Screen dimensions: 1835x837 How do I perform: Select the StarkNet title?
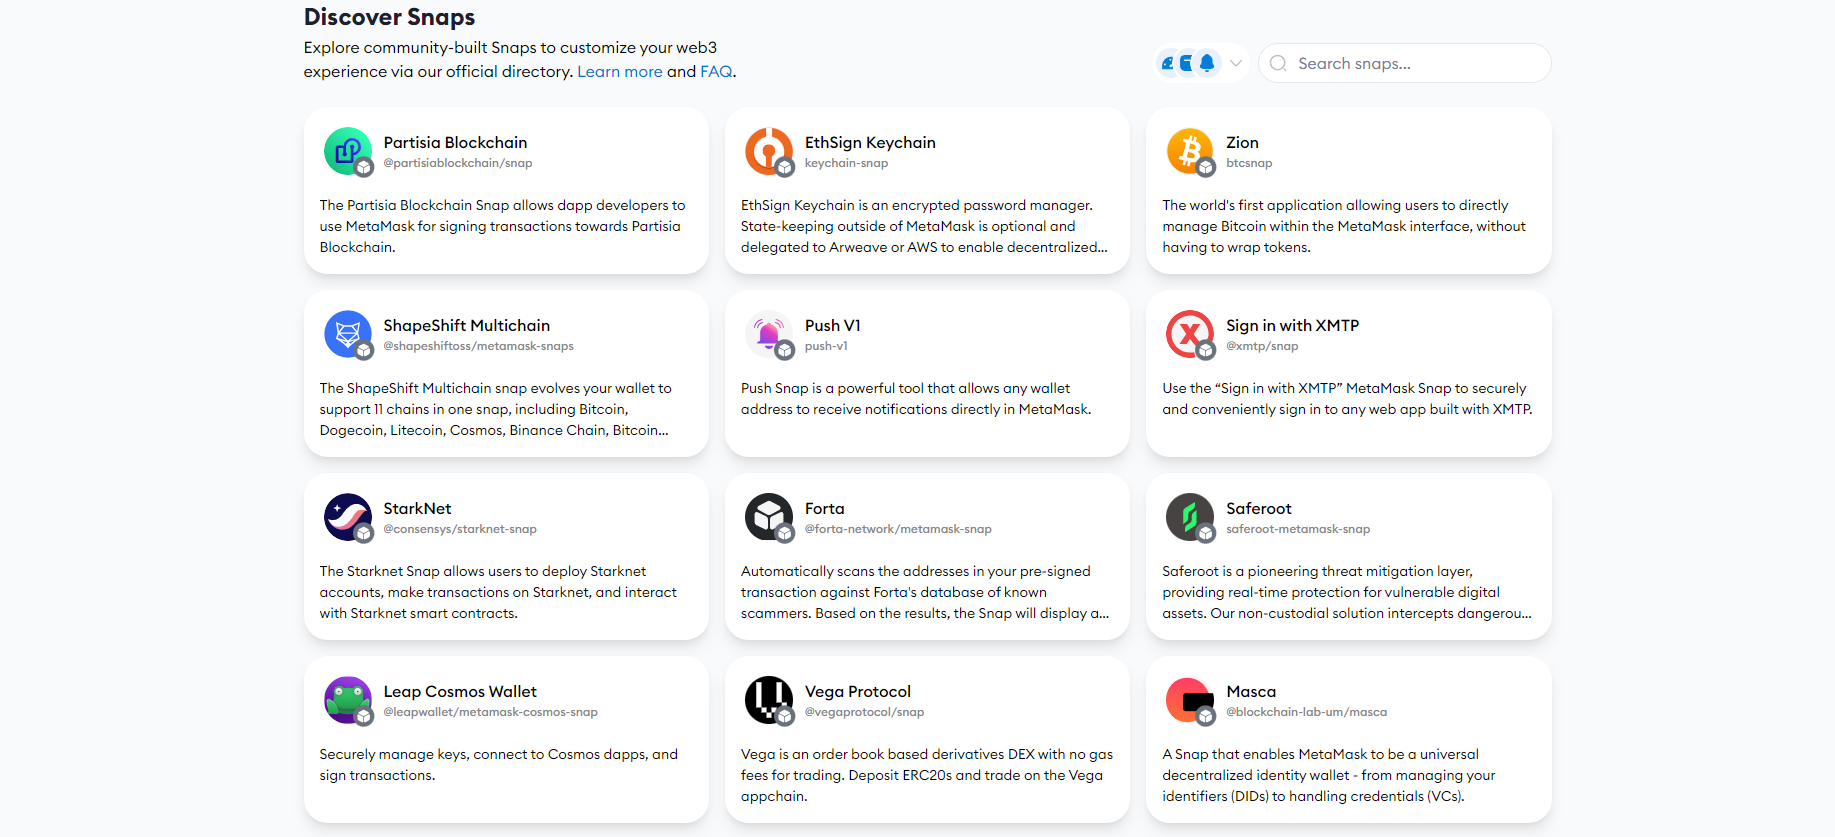(417, 508)
